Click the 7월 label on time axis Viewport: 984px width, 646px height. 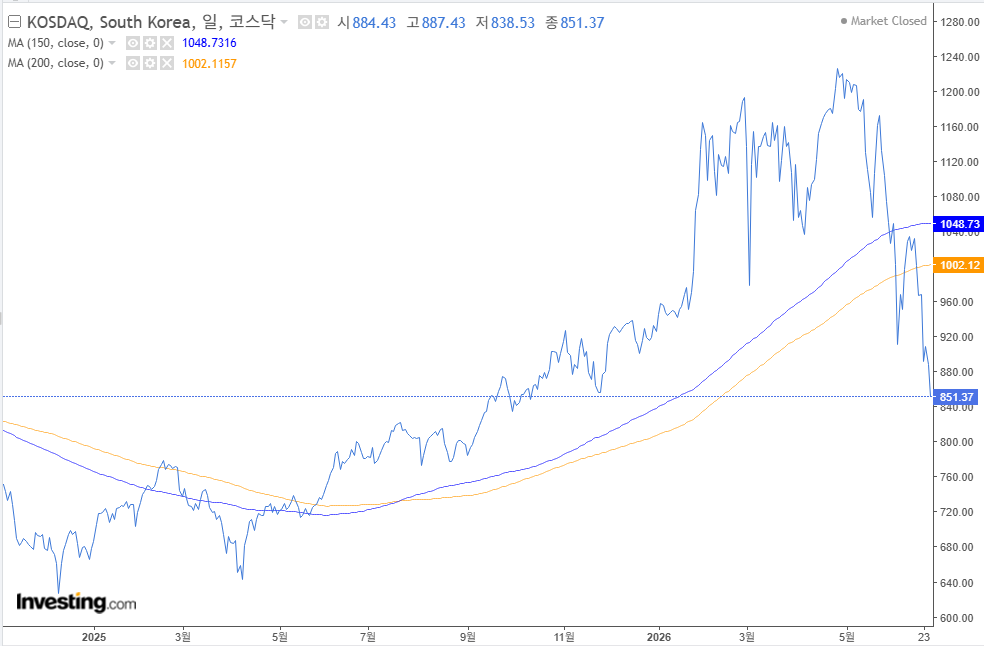point(368,637)
